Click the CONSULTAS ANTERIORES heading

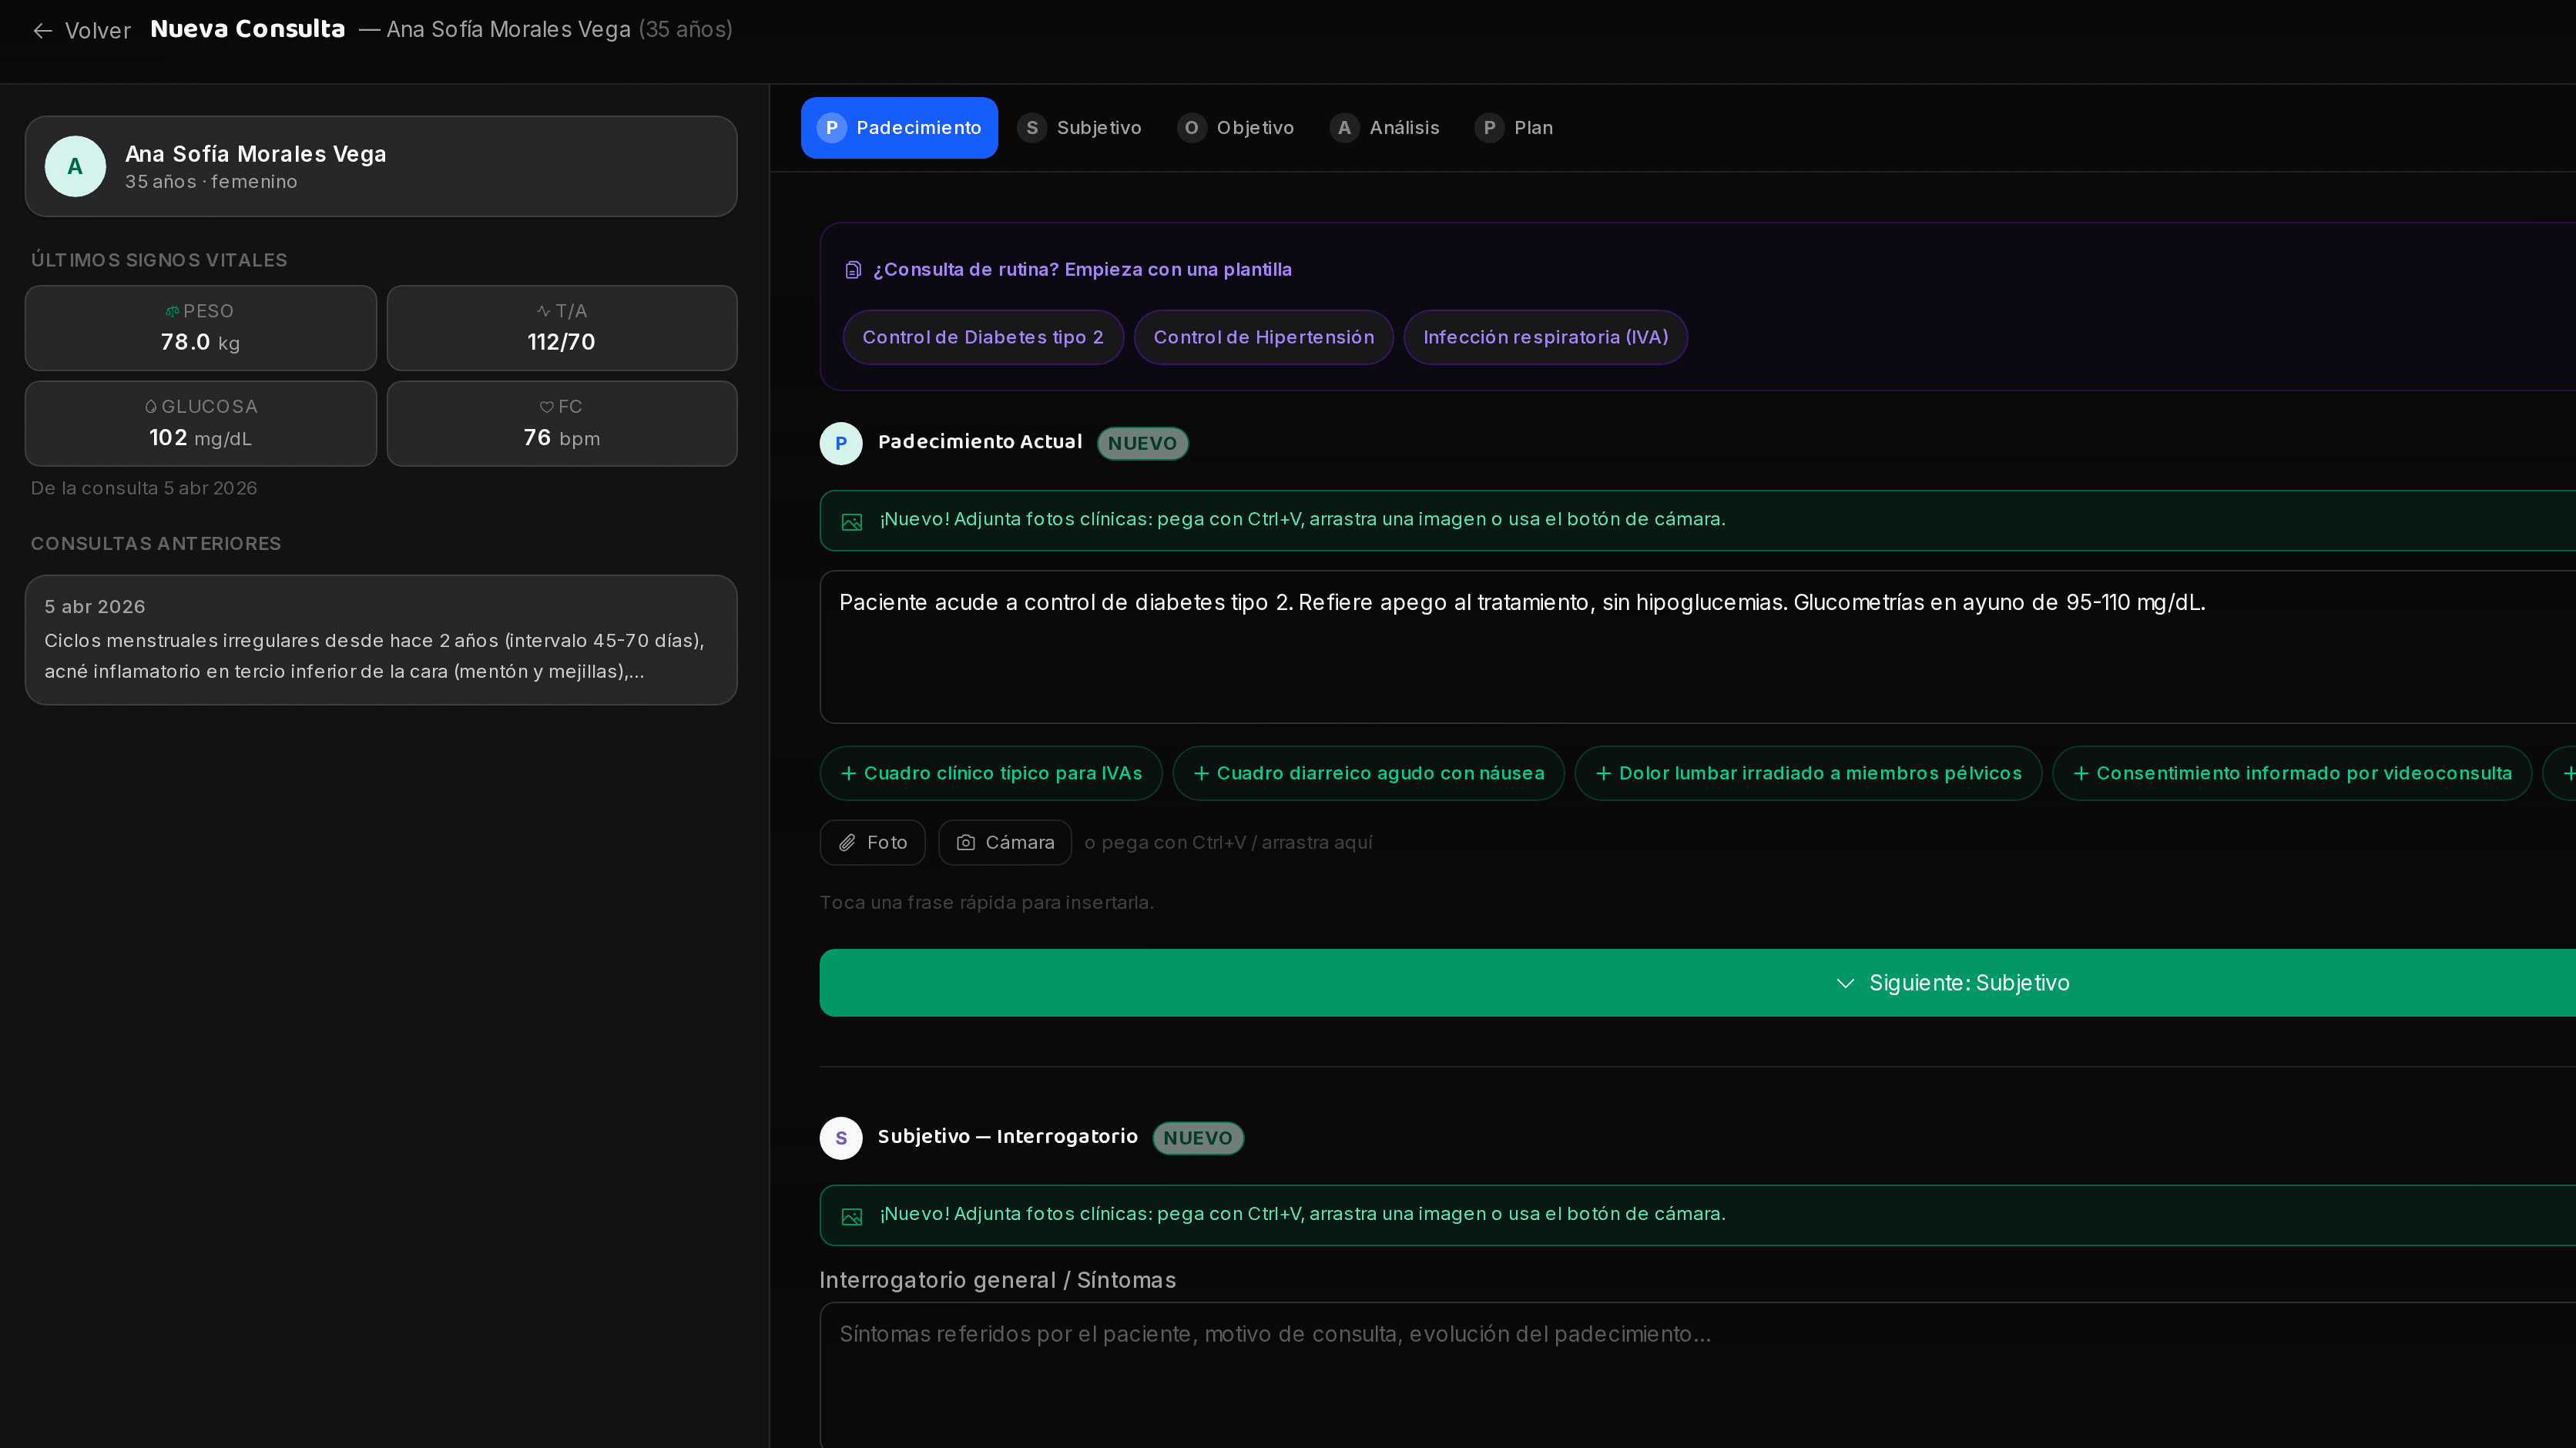[156, 544]
